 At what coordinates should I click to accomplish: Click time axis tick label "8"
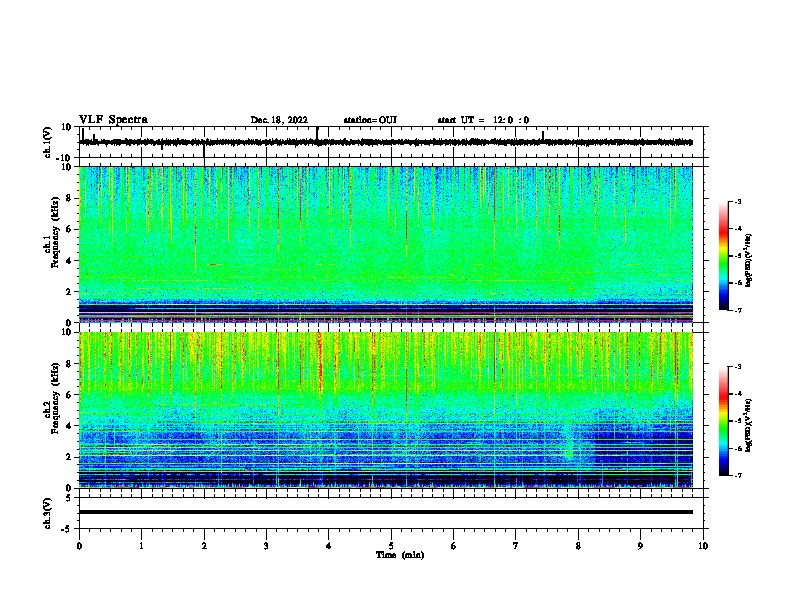coord(578,546)
